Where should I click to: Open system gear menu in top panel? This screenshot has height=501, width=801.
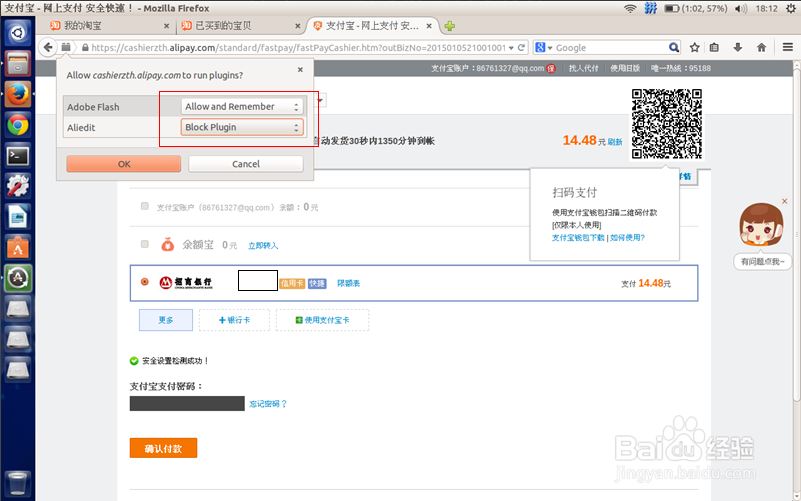[x=791, y=8]
